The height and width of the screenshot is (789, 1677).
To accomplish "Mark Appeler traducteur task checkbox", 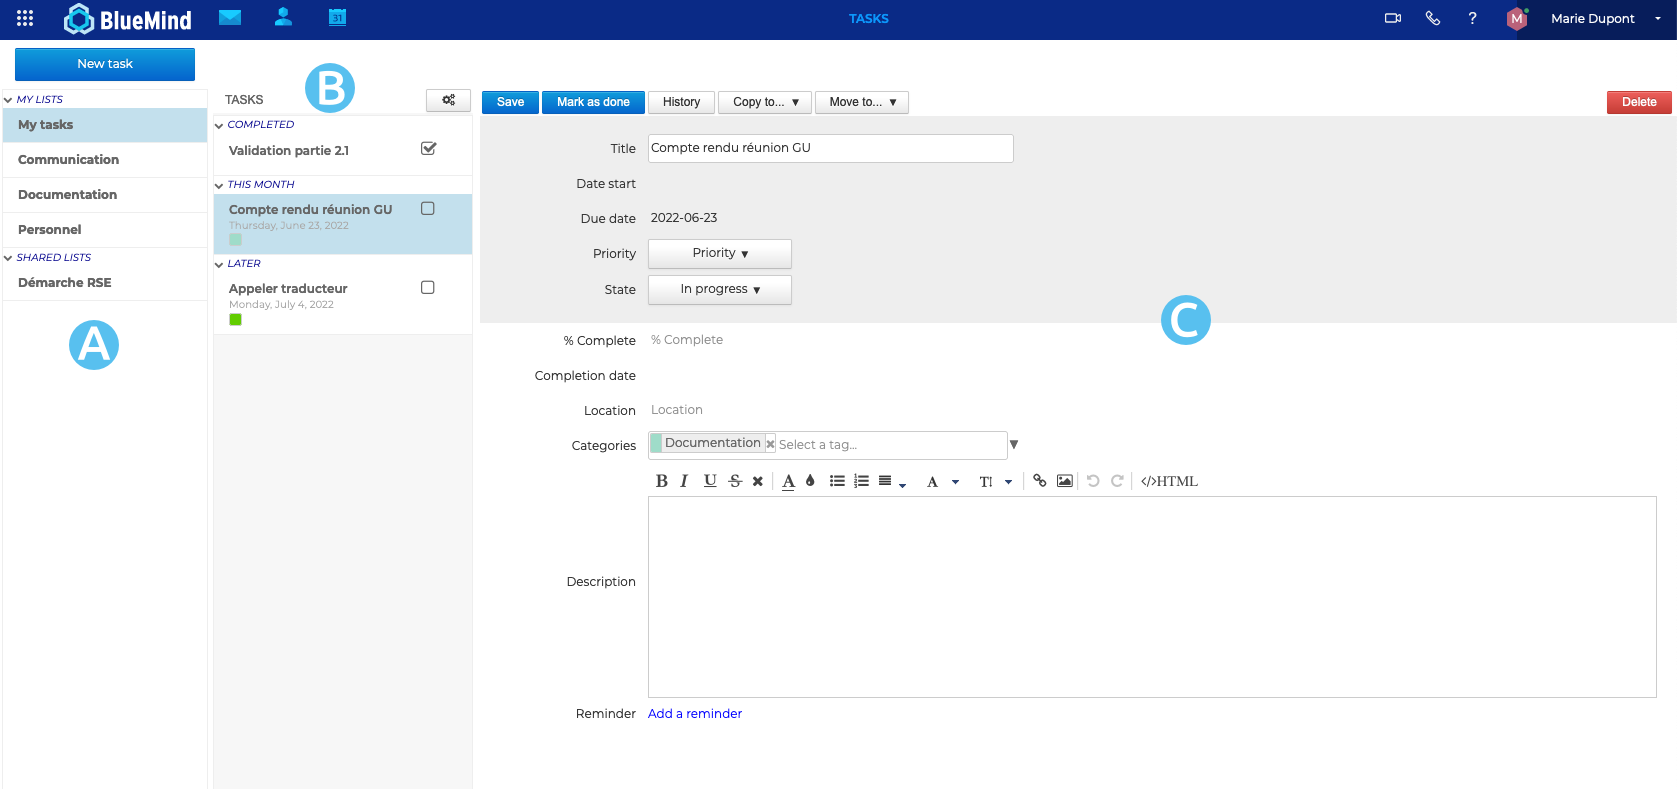I will point(428,288).
